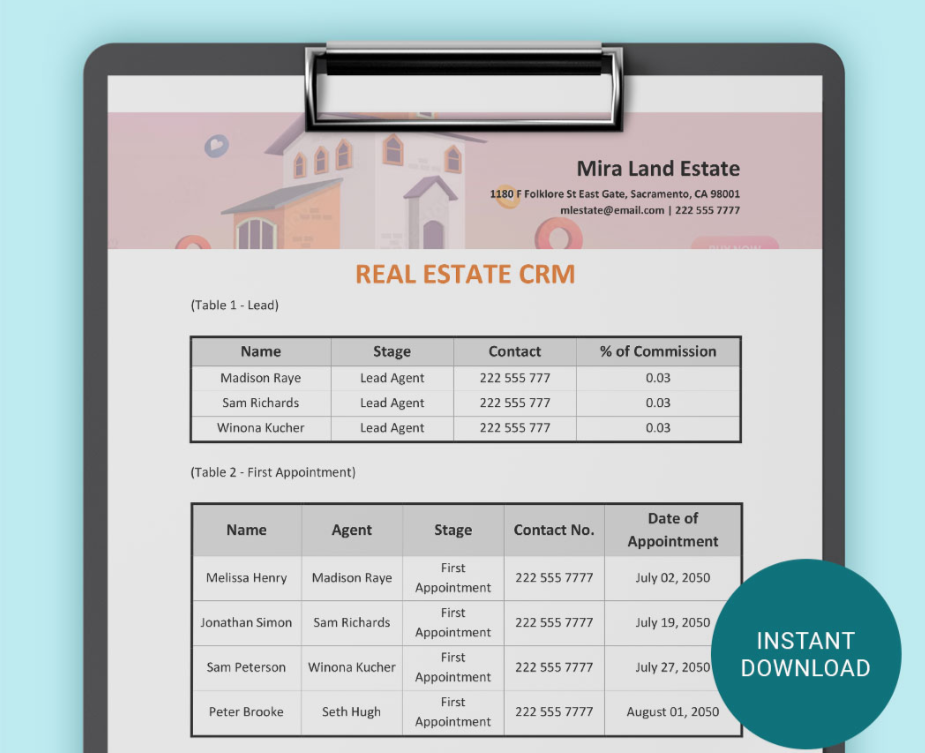The width and height of the screenshot is (925, 753).
Task: Click the Lead Agent cell in Sam Richards' lead row
Action: point(392,403)
